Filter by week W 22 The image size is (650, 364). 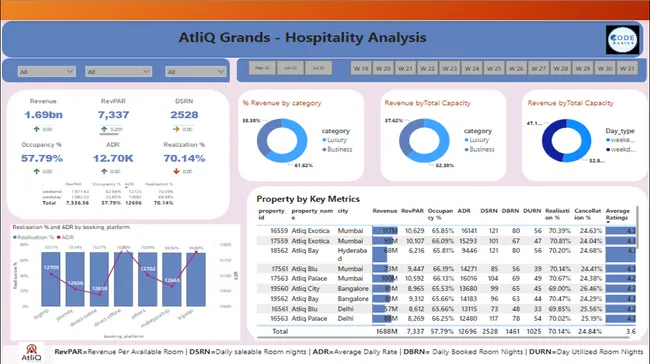pos(427,68)
